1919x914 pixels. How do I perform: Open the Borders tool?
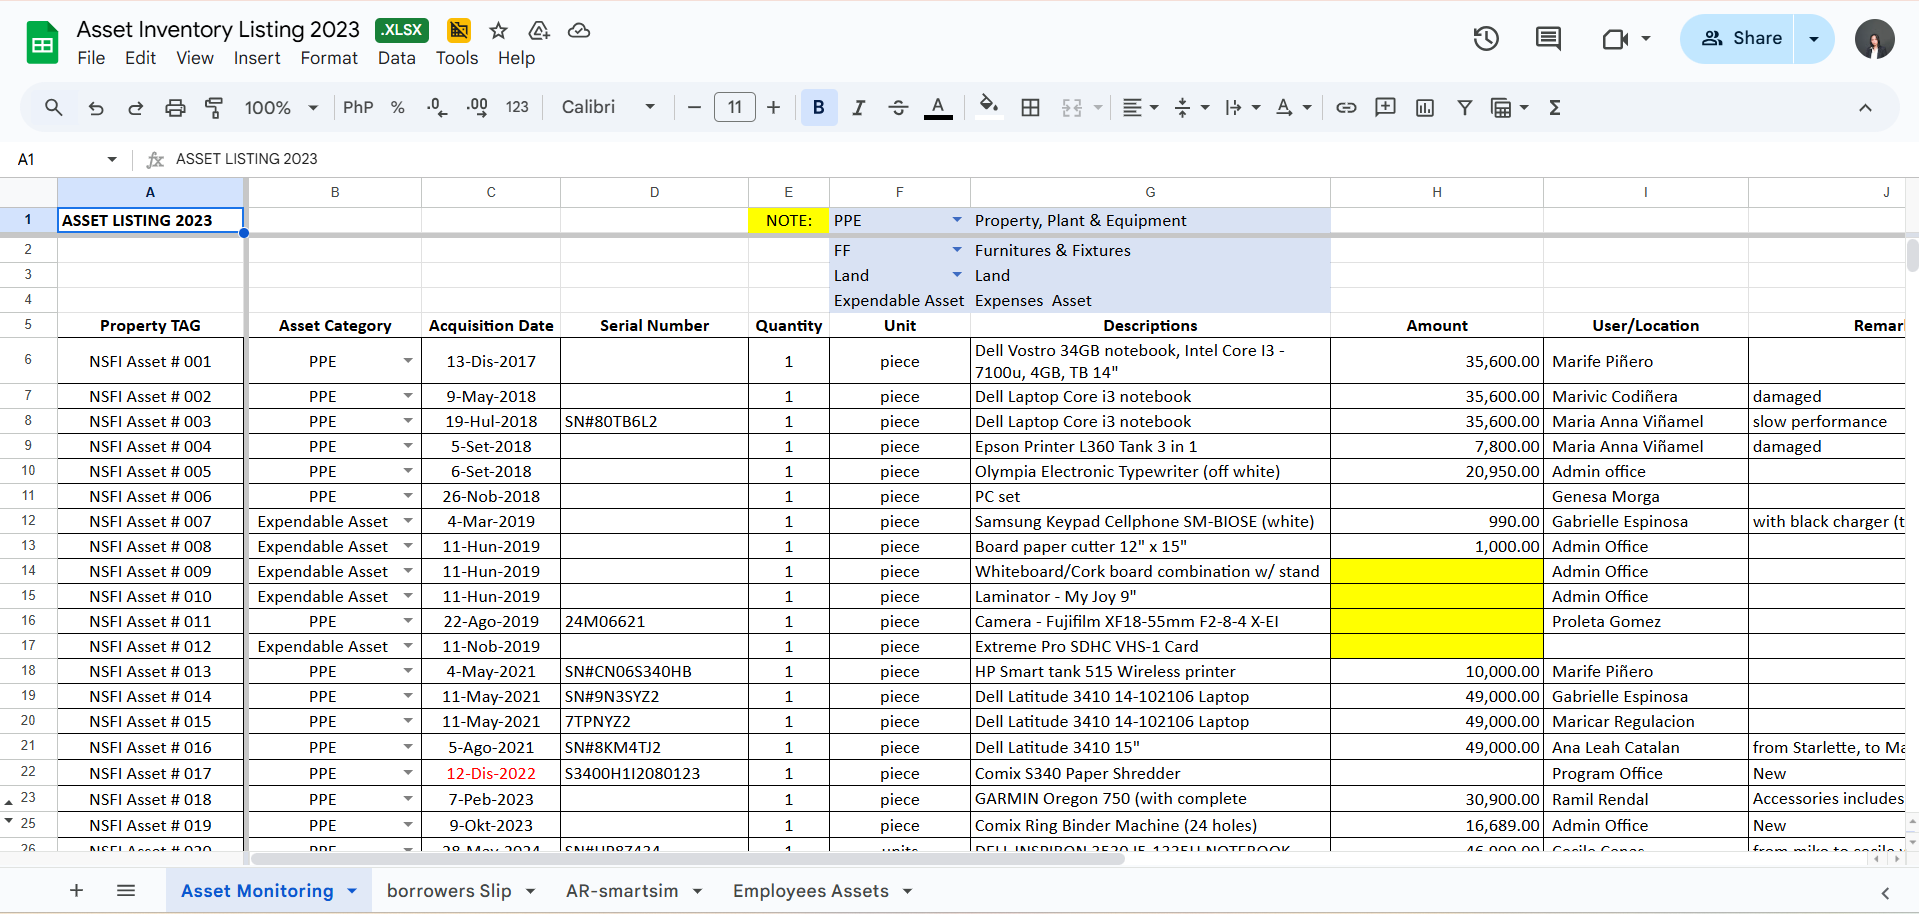[1030, 108]
